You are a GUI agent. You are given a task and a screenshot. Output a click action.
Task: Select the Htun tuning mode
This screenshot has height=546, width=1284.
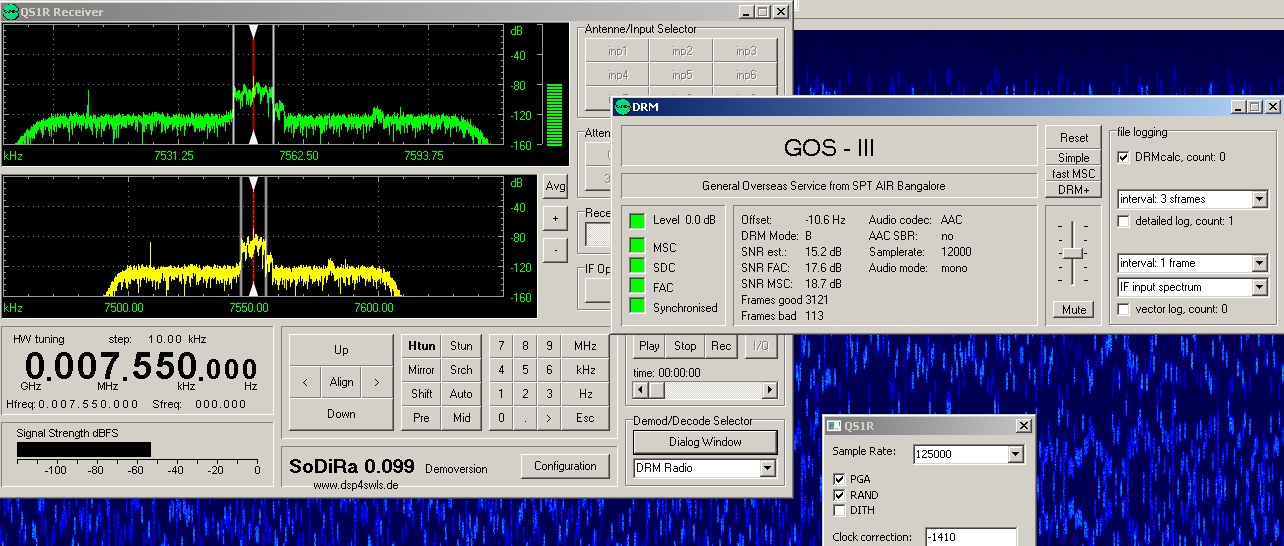422,346
